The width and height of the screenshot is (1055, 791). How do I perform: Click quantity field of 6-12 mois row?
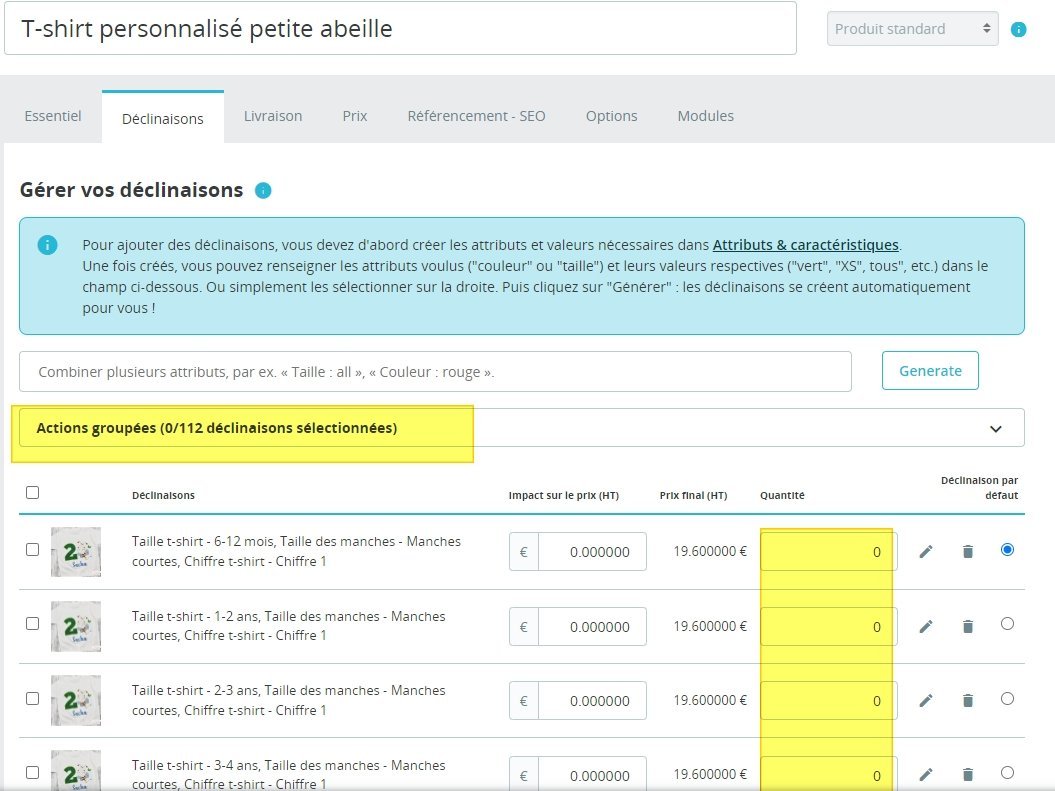point(828,552)
